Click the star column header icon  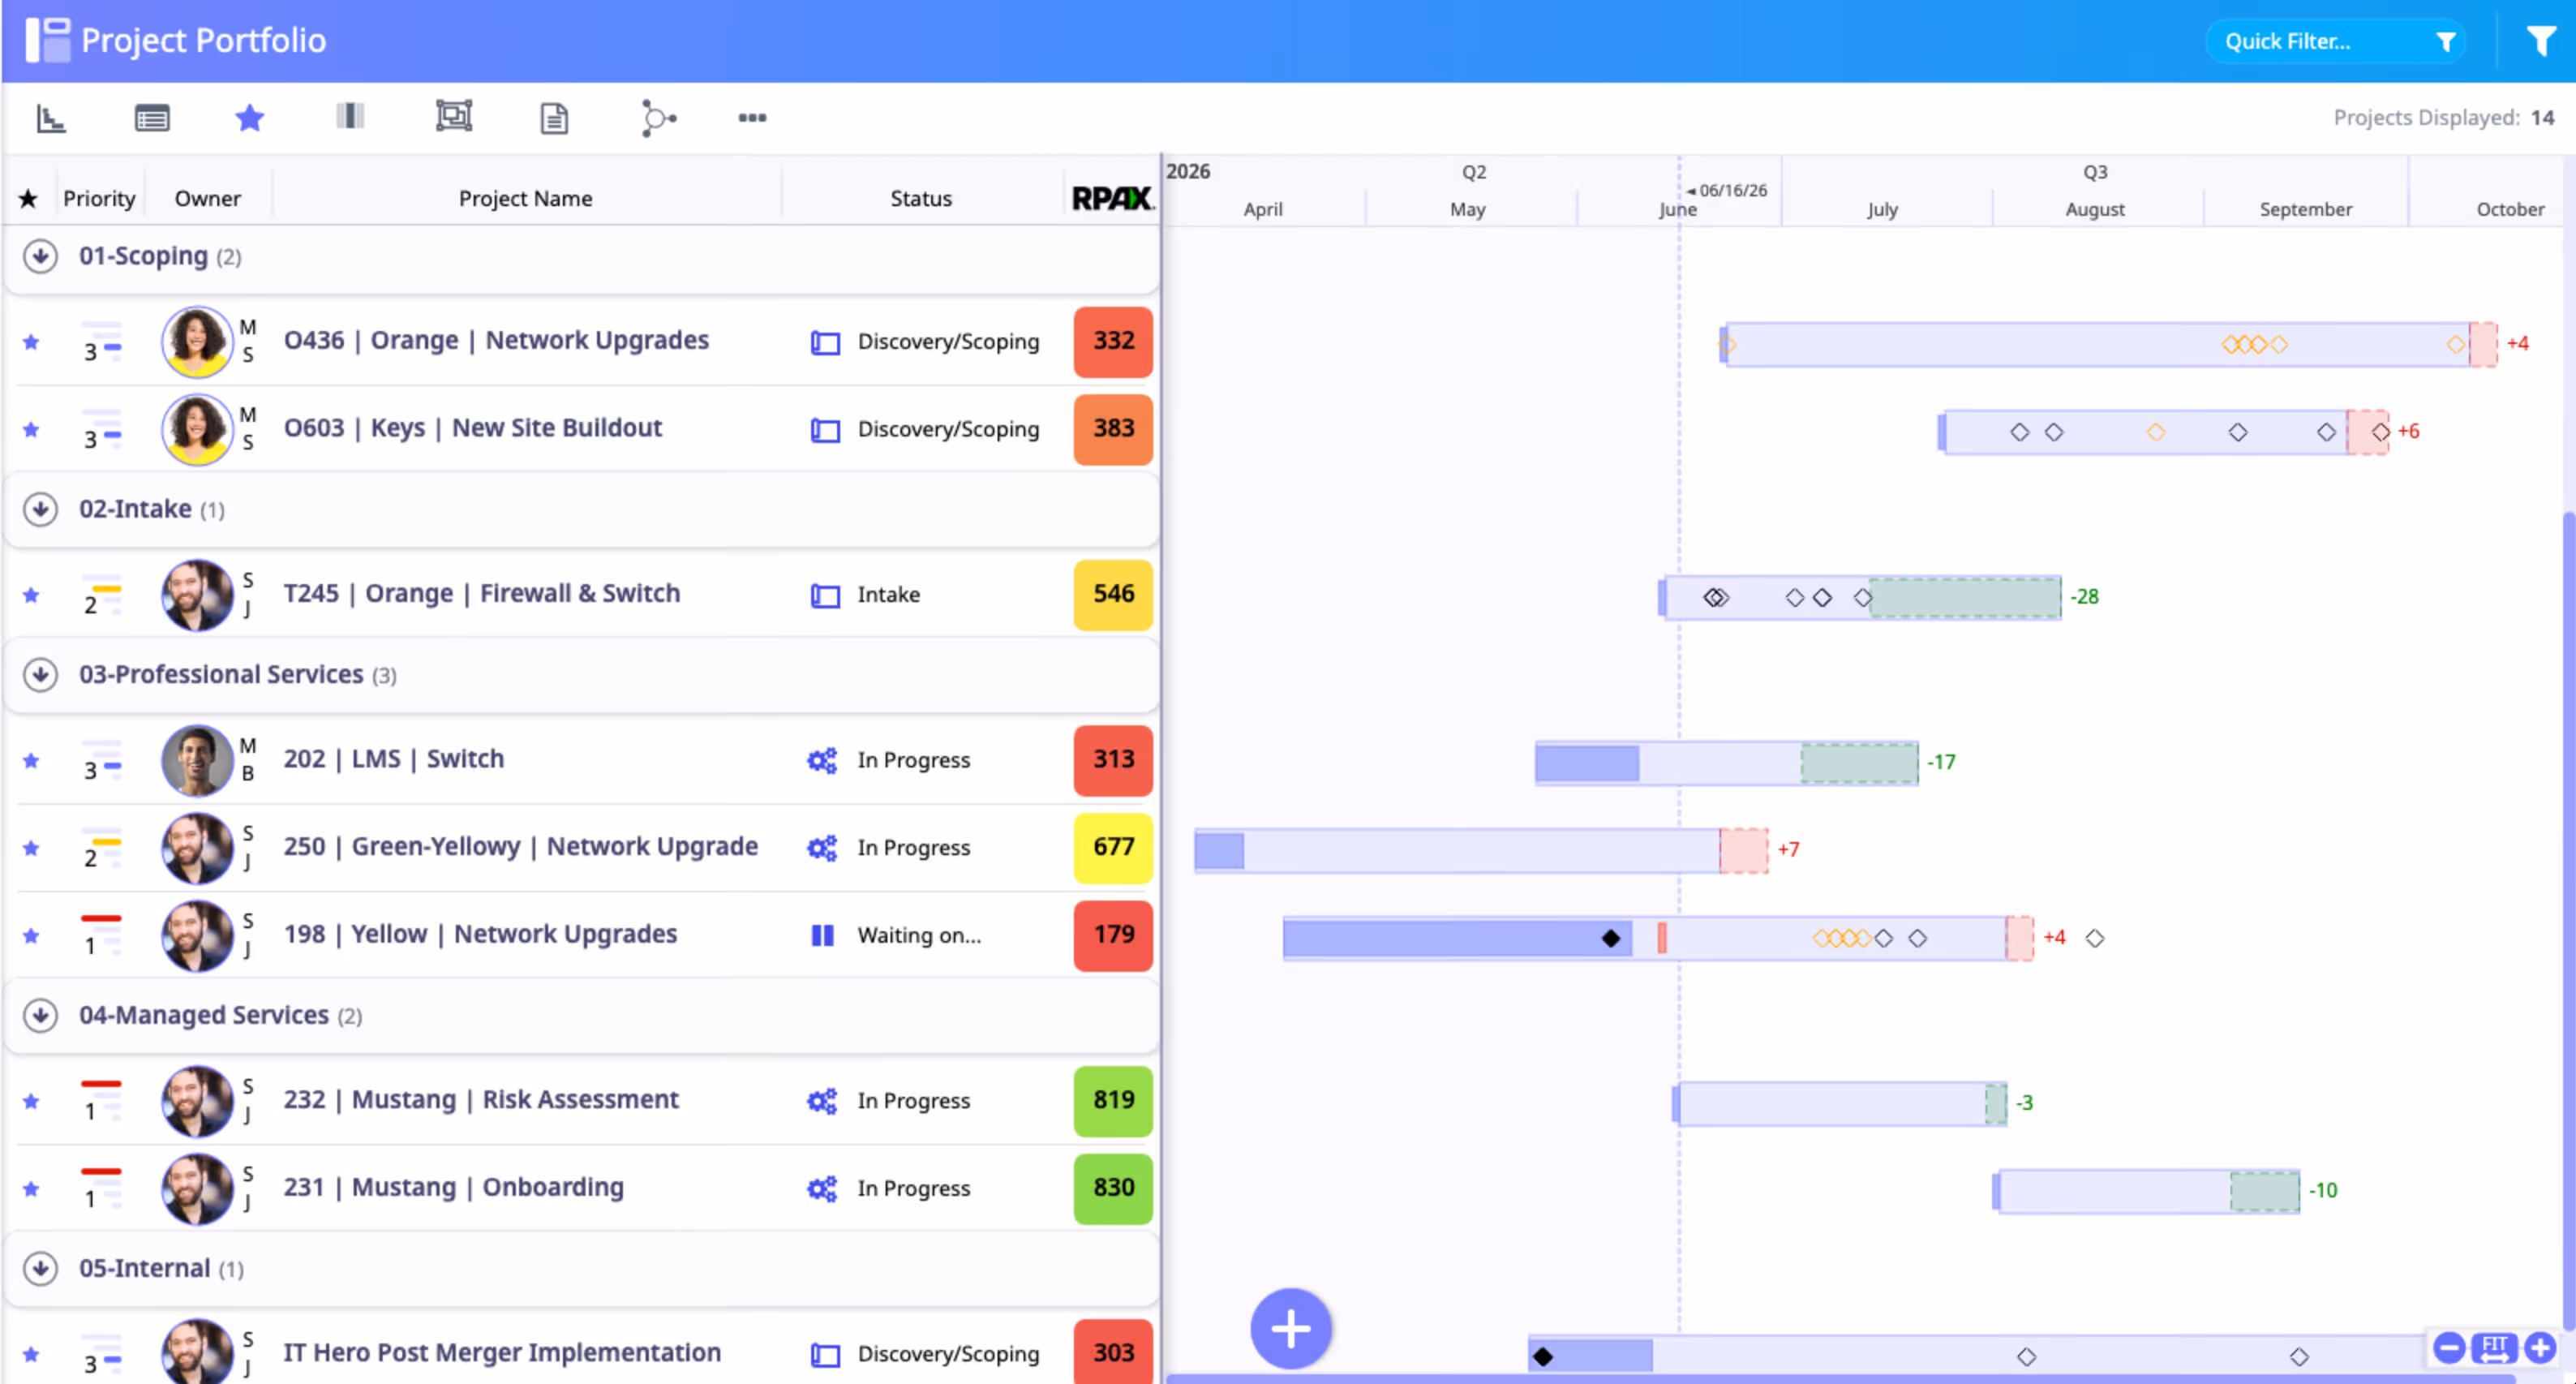pos(28,199)
